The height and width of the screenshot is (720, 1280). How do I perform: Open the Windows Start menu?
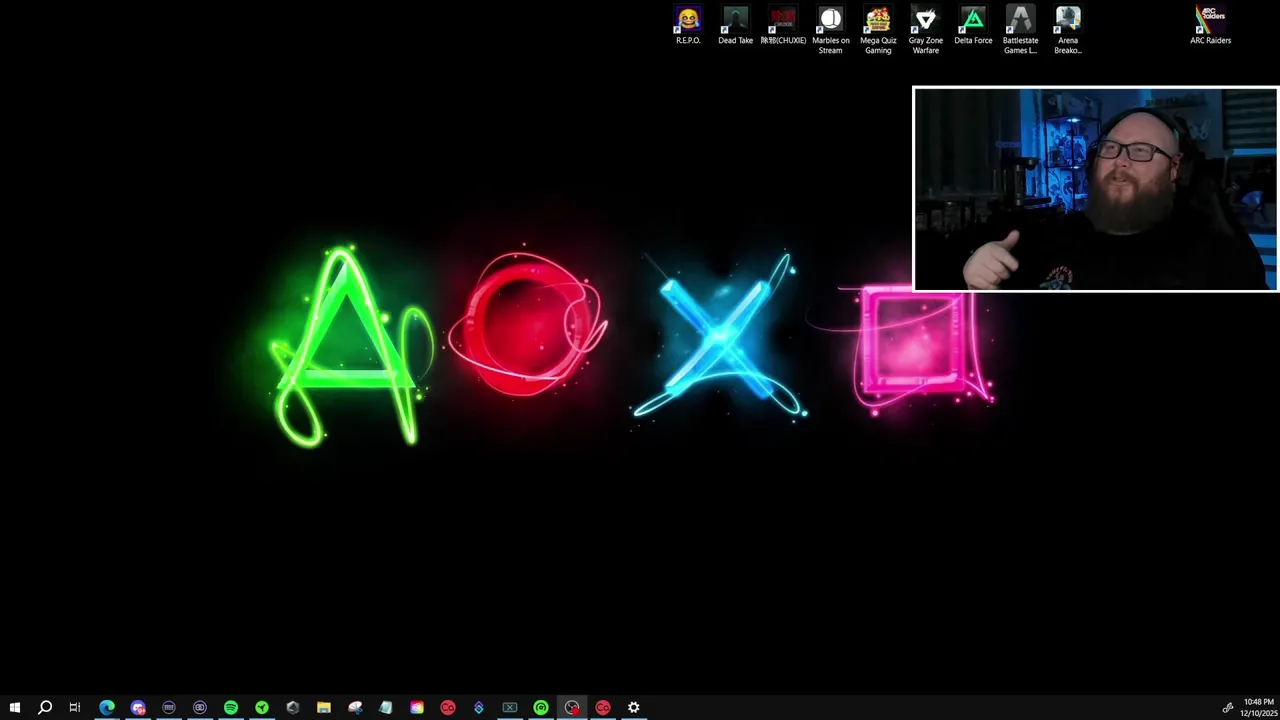tap(15, 707)
